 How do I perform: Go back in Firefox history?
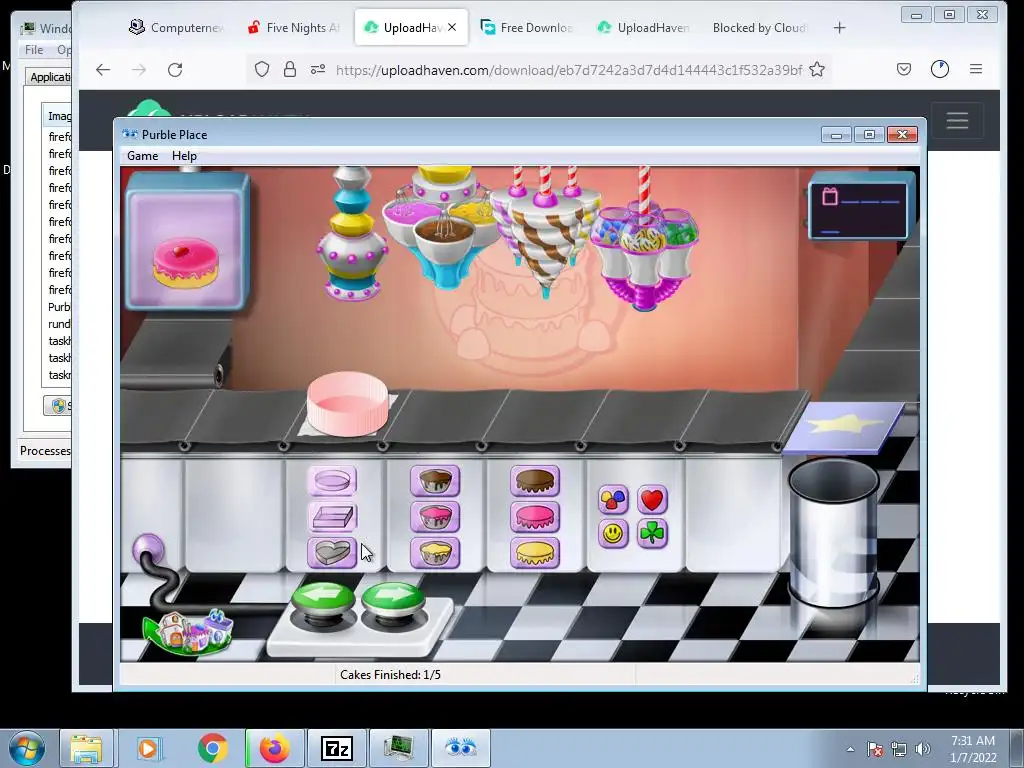103,70
